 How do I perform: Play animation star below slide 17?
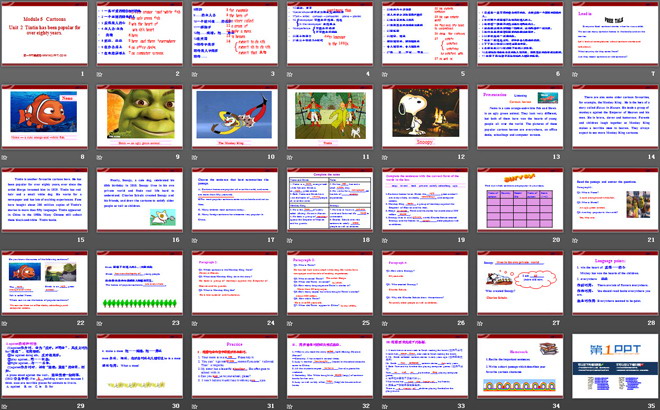pyautogui.click(x=194, y=240)
